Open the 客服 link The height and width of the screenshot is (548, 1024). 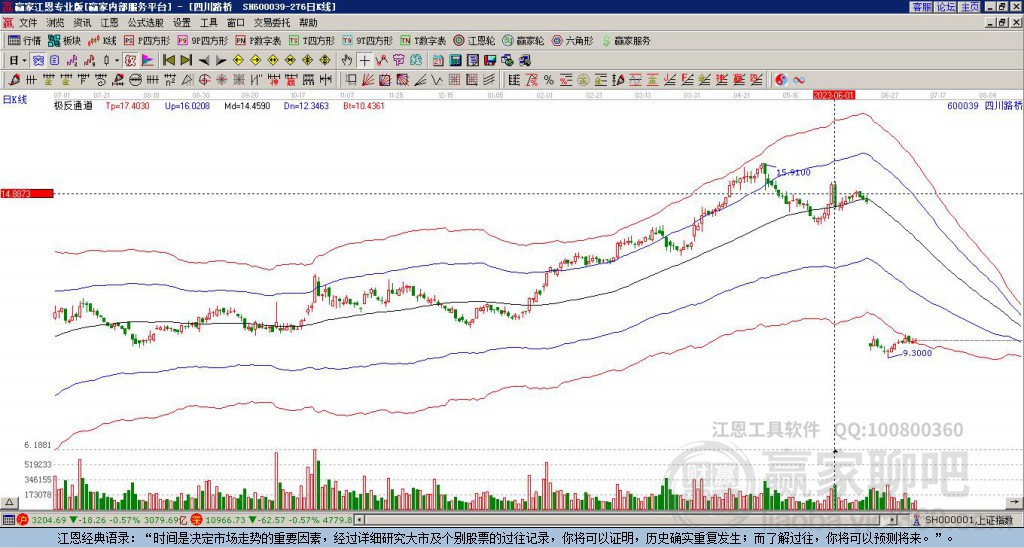[921, 7]
